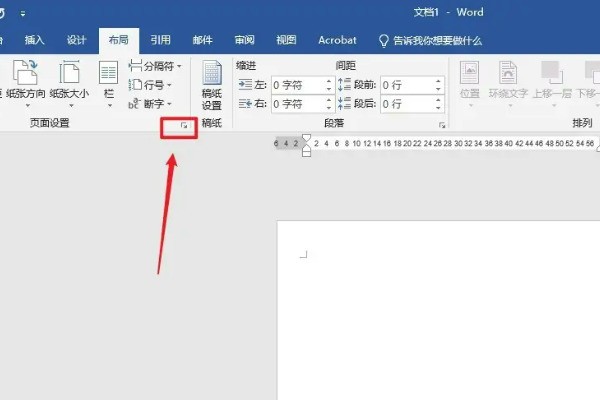Increase left indent with the up stepper
Image resolution: width=600 pixels, height=400 pixels.
(329, 81)
